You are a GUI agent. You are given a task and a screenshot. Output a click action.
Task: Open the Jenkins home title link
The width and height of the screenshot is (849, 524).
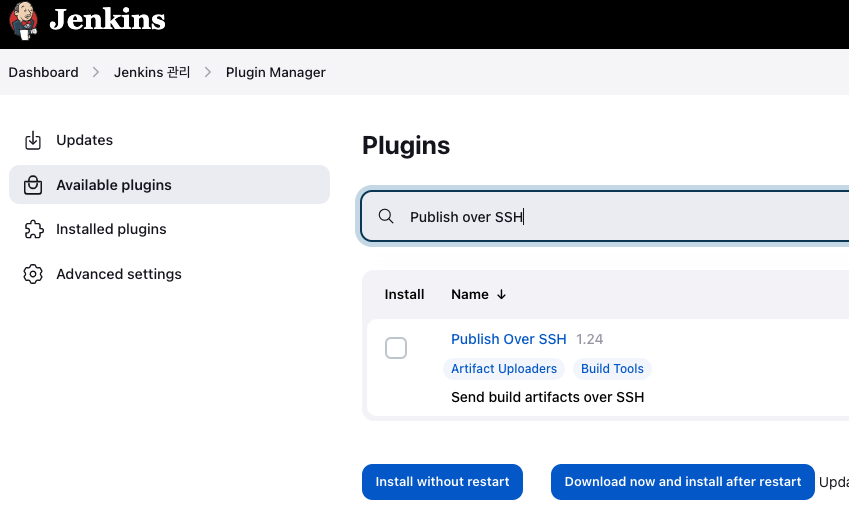pyautogui.click(x=107, y=19)
